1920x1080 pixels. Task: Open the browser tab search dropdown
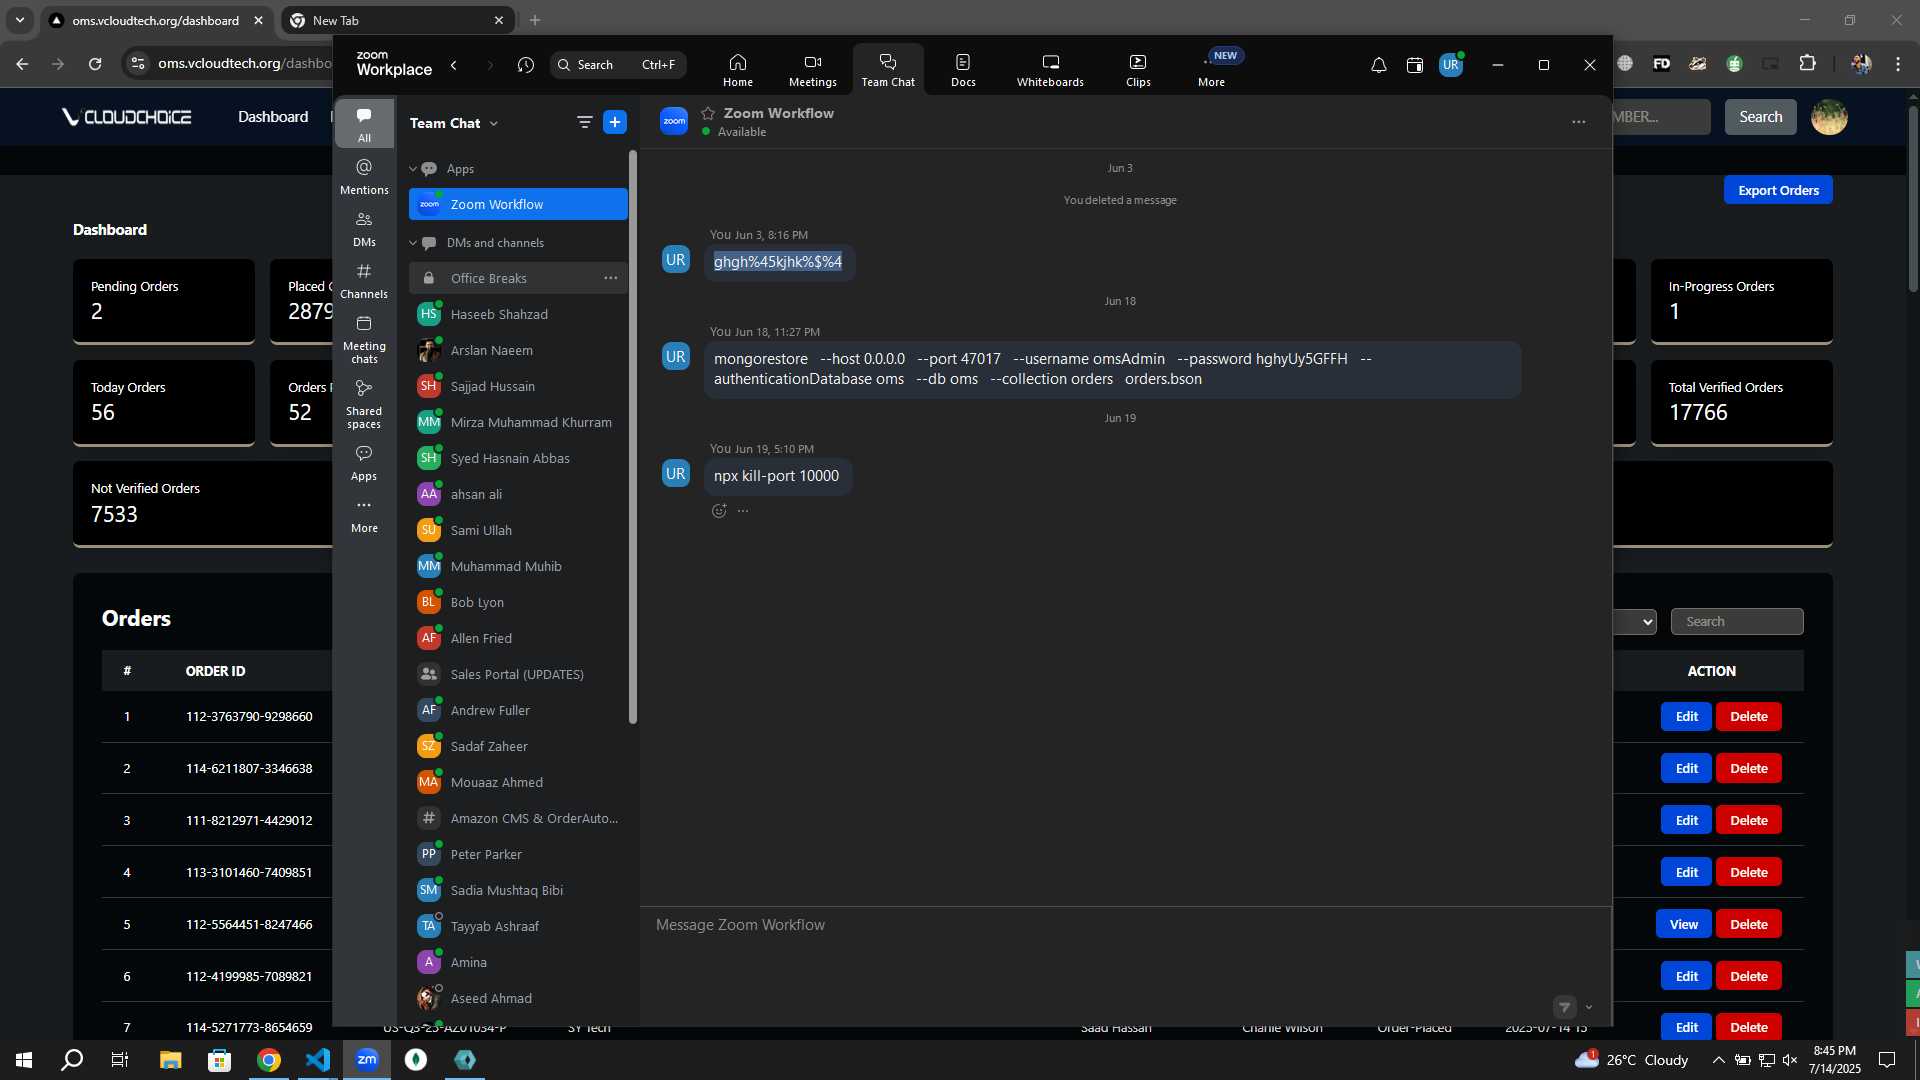(x=19, y=20)
